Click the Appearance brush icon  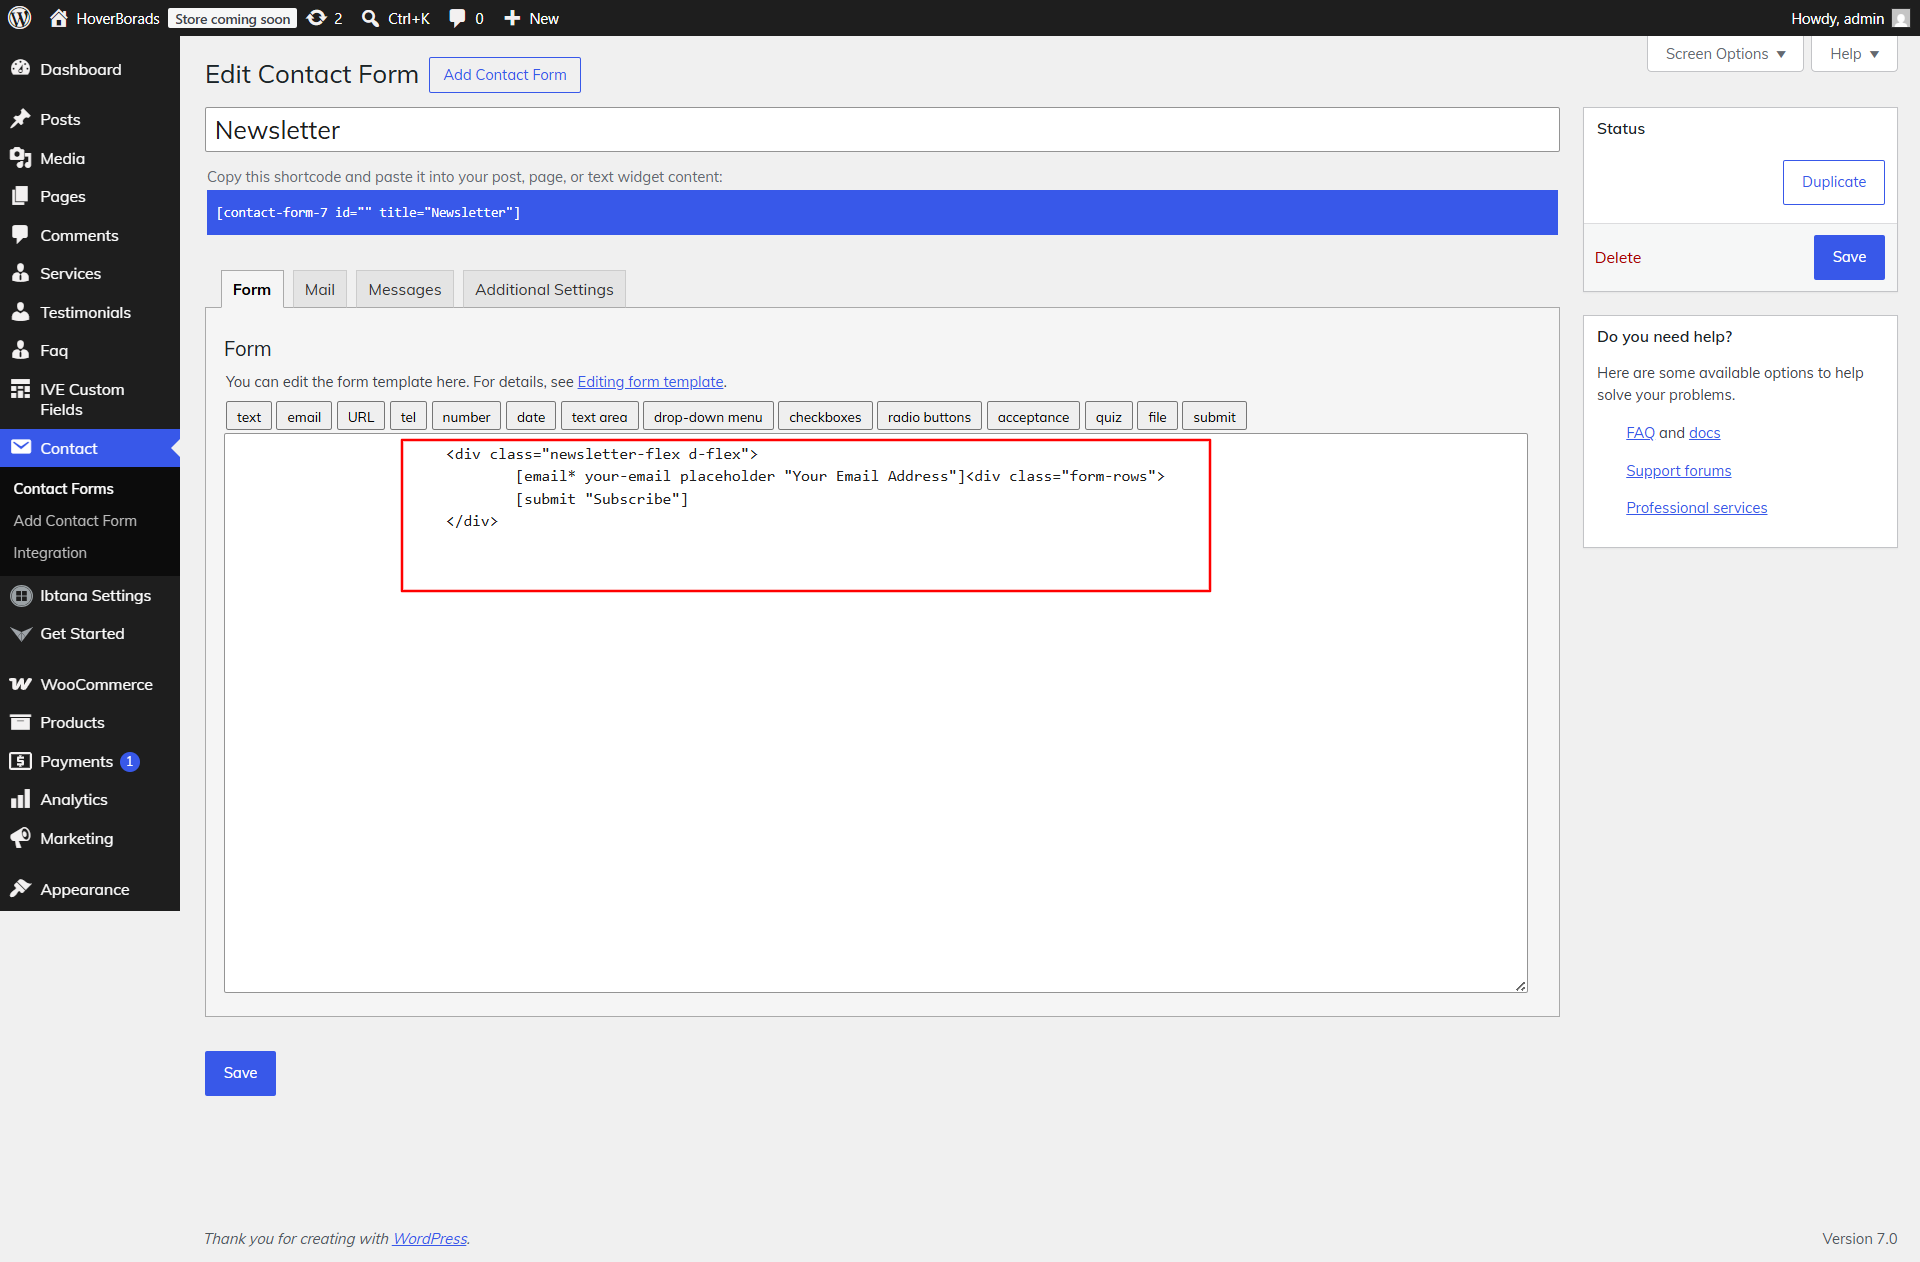coord(20,889)
